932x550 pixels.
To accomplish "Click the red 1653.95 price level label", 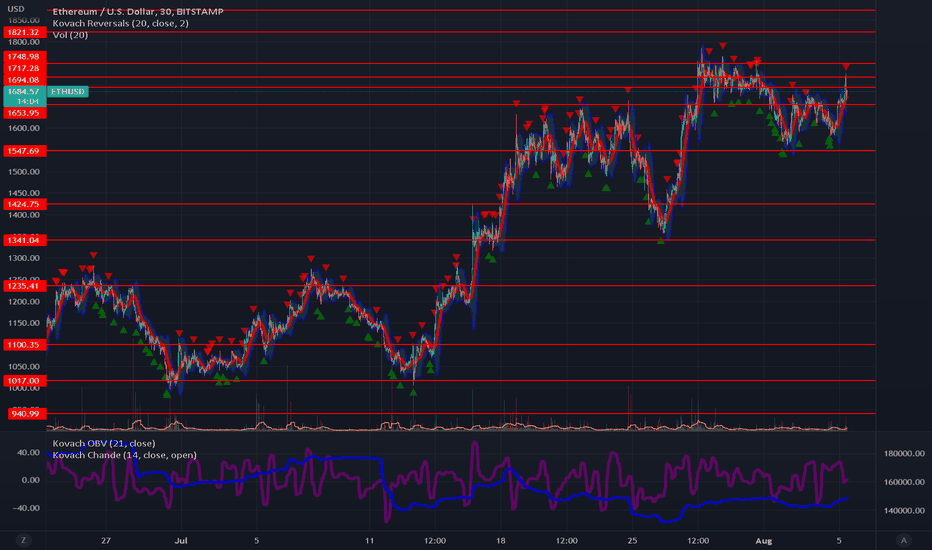I will [24, 113].
